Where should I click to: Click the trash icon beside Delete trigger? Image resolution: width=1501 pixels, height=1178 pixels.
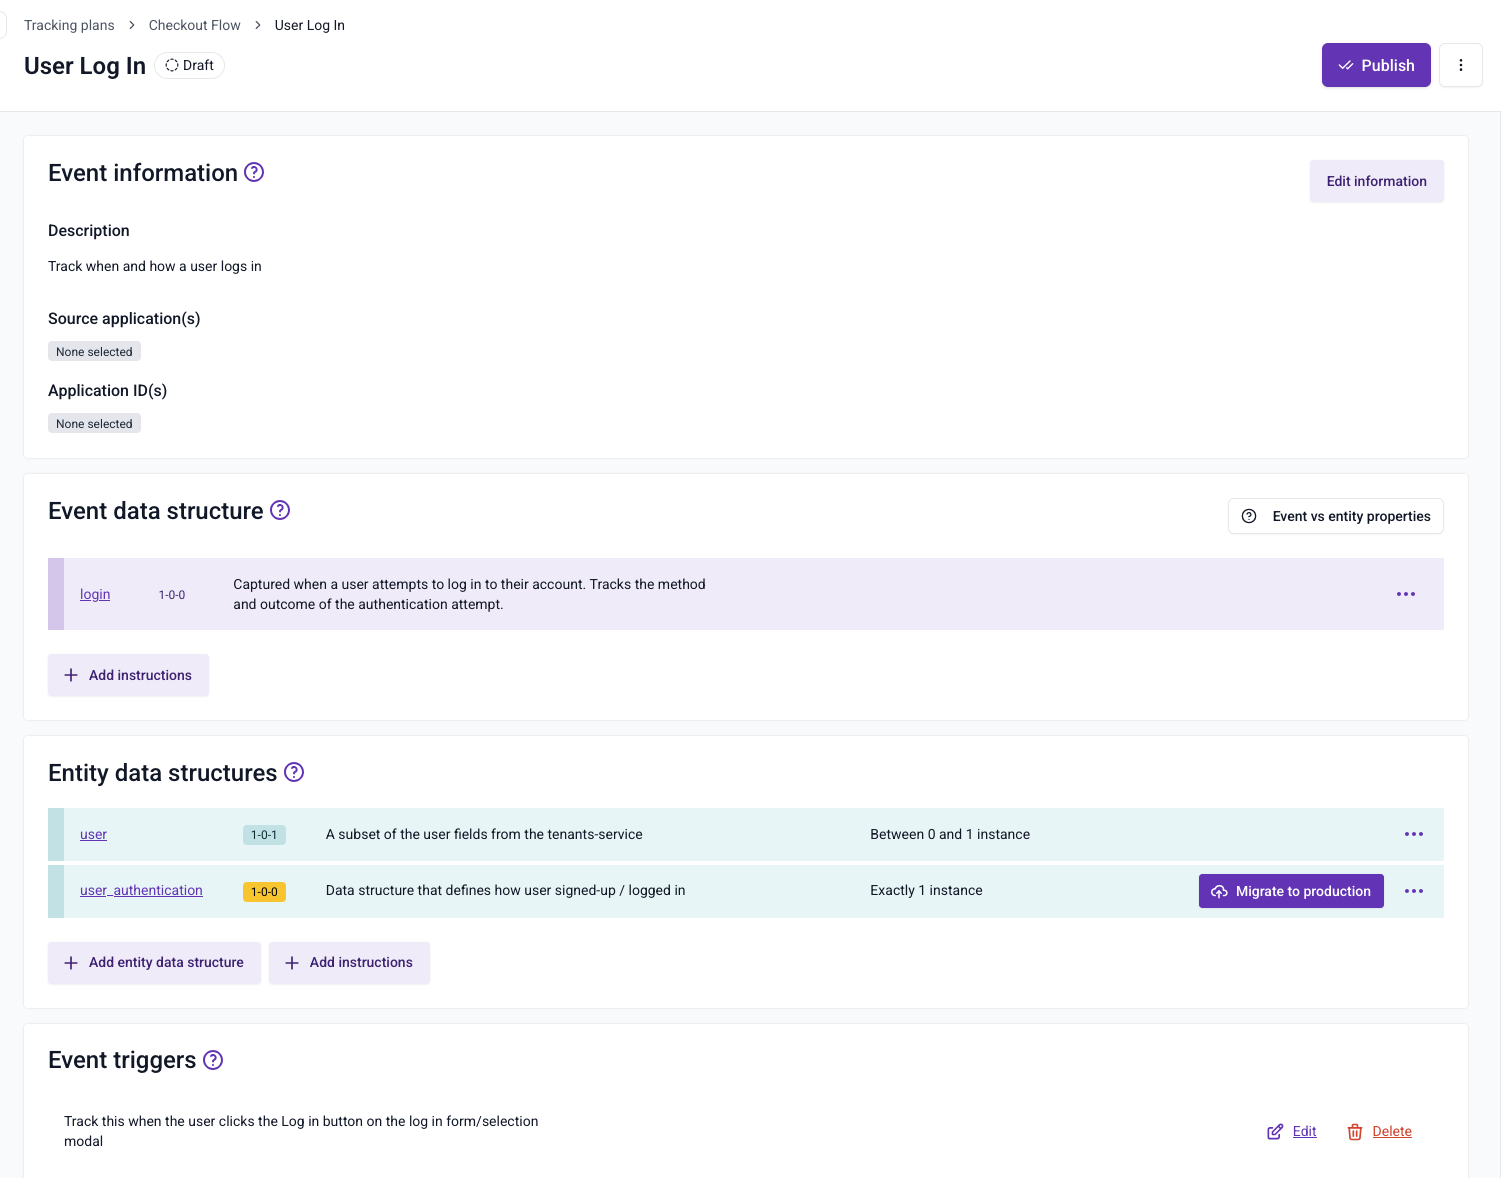[1355, 1131]
